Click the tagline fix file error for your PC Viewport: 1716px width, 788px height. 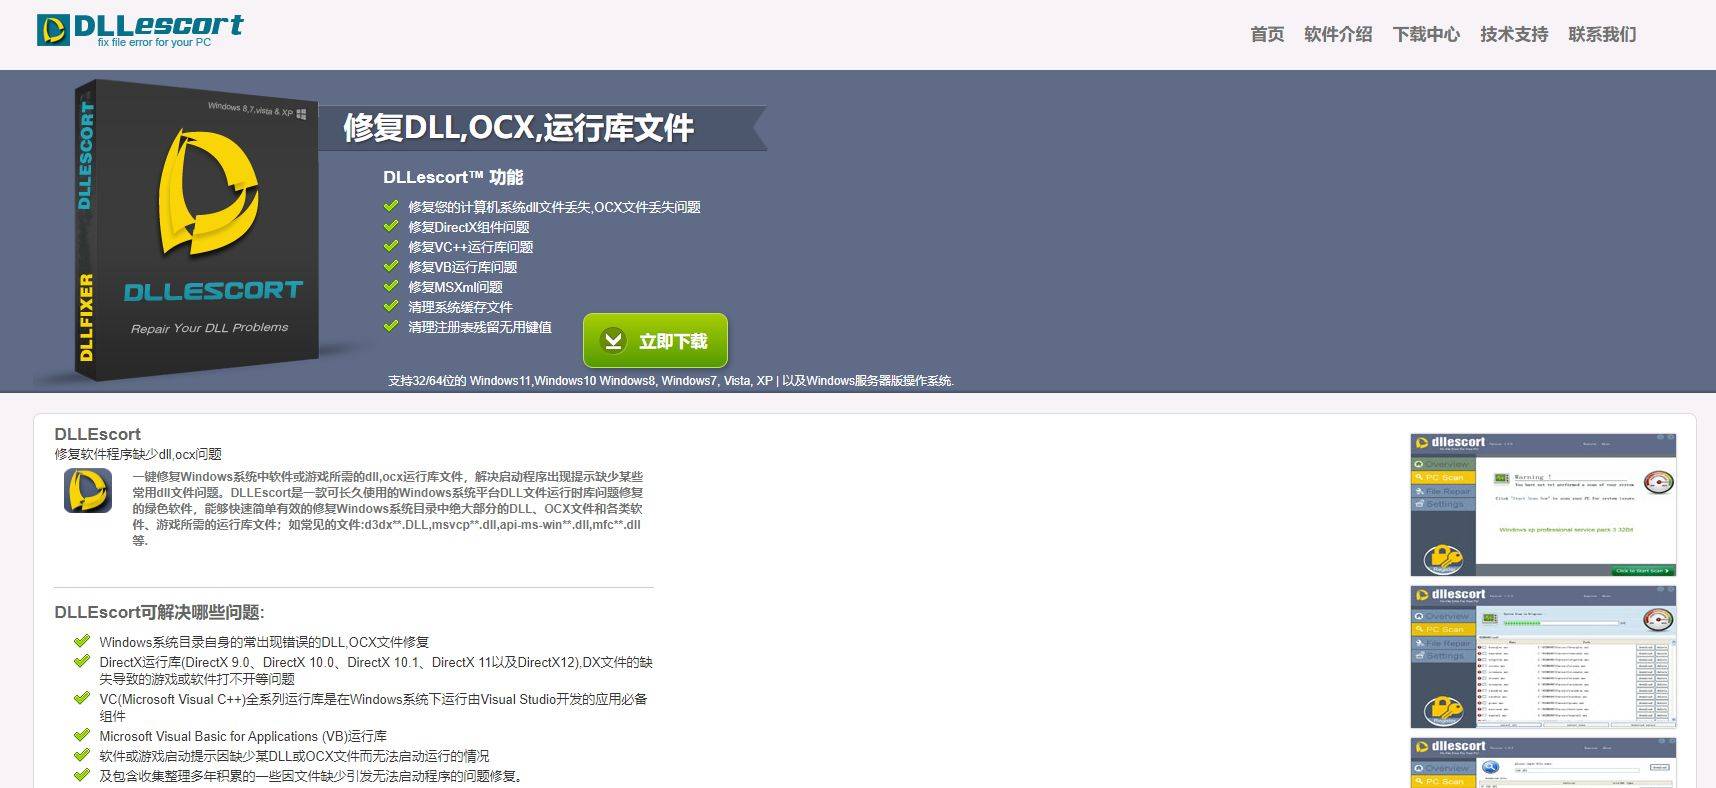point(154,42)
